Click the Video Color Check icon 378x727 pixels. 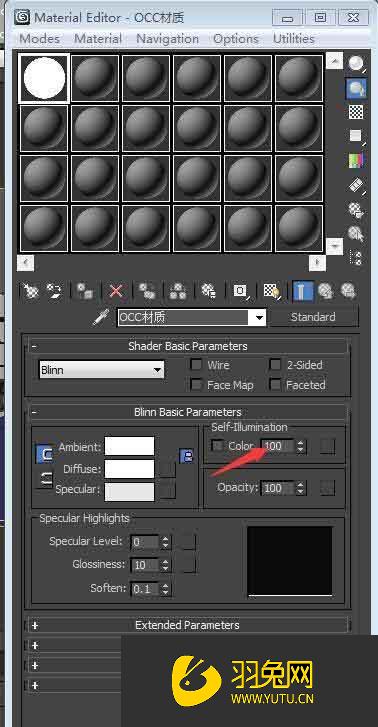[x=357, y=160]
